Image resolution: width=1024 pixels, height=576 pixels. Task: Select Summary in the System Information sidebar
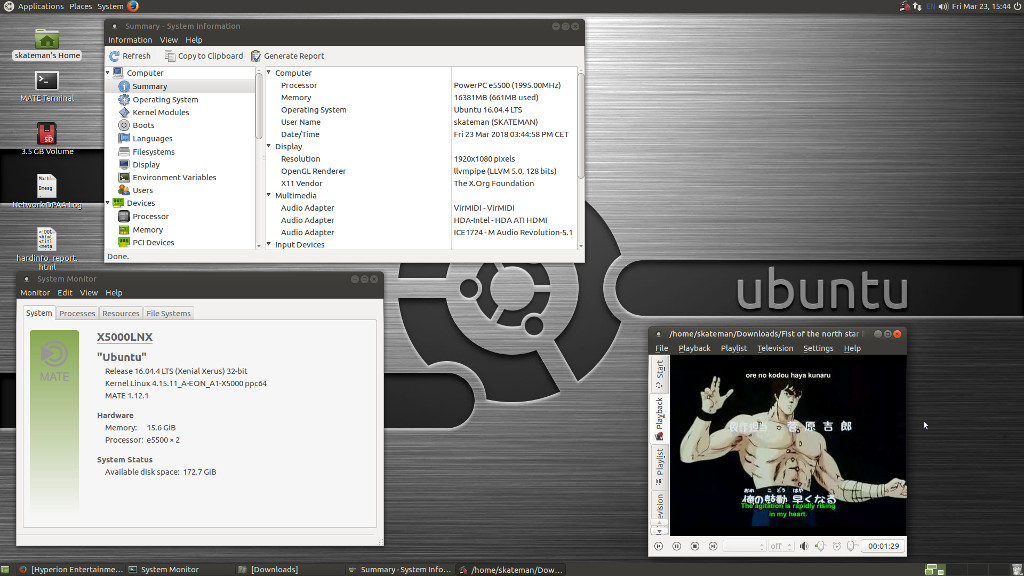(x=150, y=86)
